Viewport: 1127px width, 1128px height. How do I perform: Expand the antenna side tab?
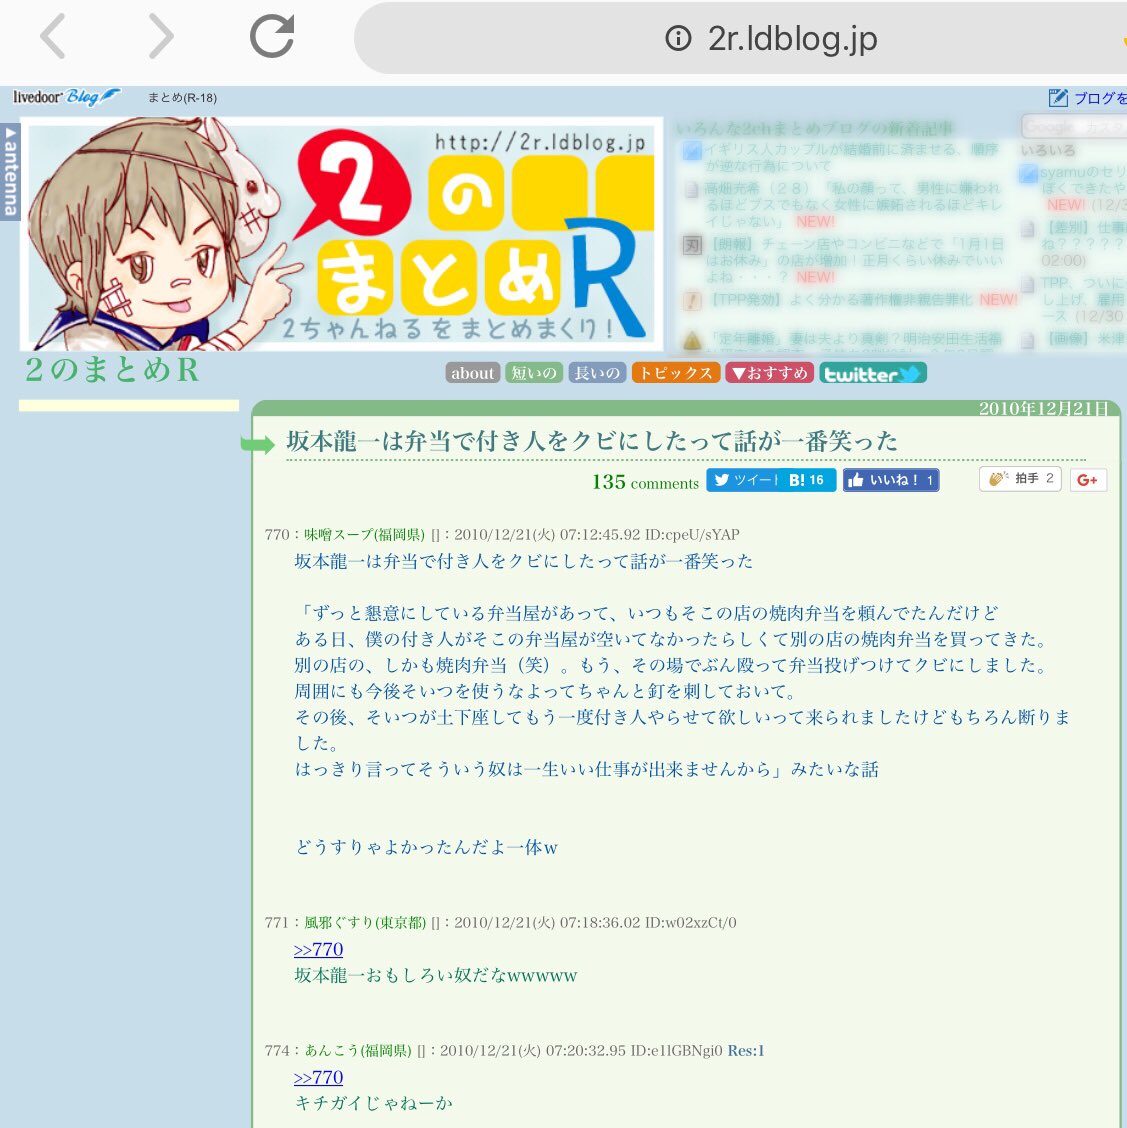[10, 171]
